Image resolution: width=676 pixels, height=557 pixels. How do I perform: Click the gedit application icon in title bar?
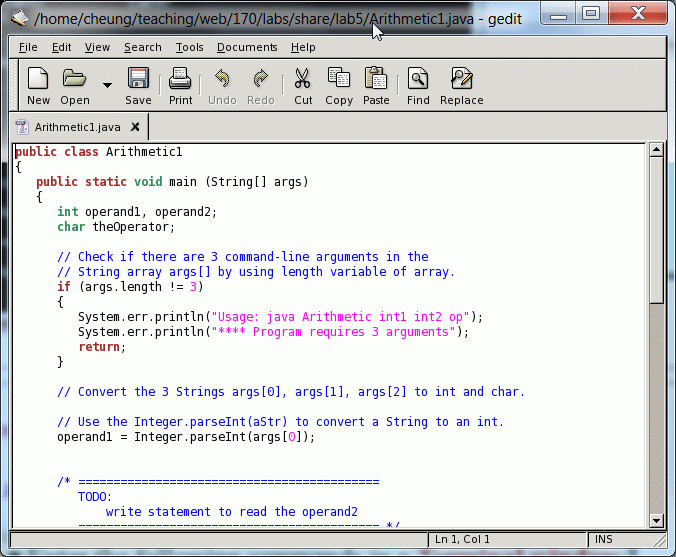pyautogui.click(x=19, y=18)
